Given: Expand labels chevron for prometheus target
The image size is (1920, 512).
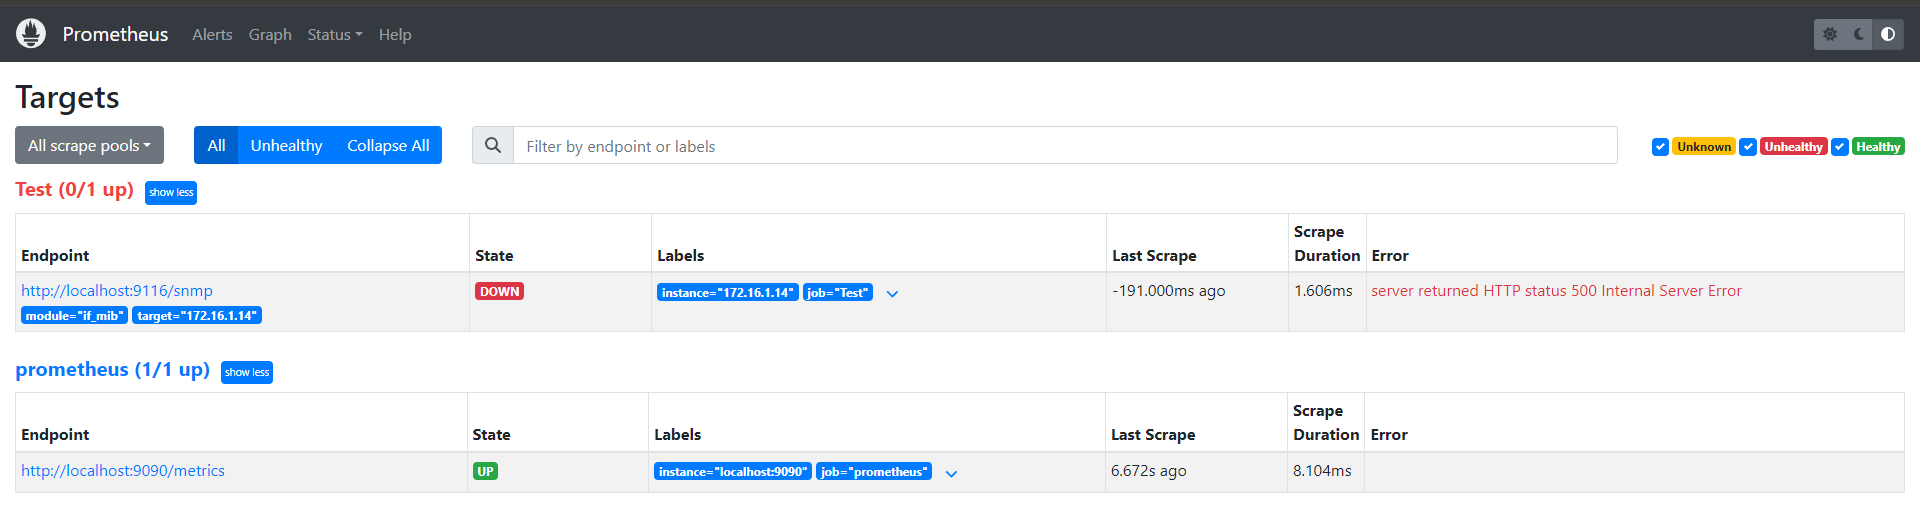Looking at the screenshot, I should click(x=952, y=474).
